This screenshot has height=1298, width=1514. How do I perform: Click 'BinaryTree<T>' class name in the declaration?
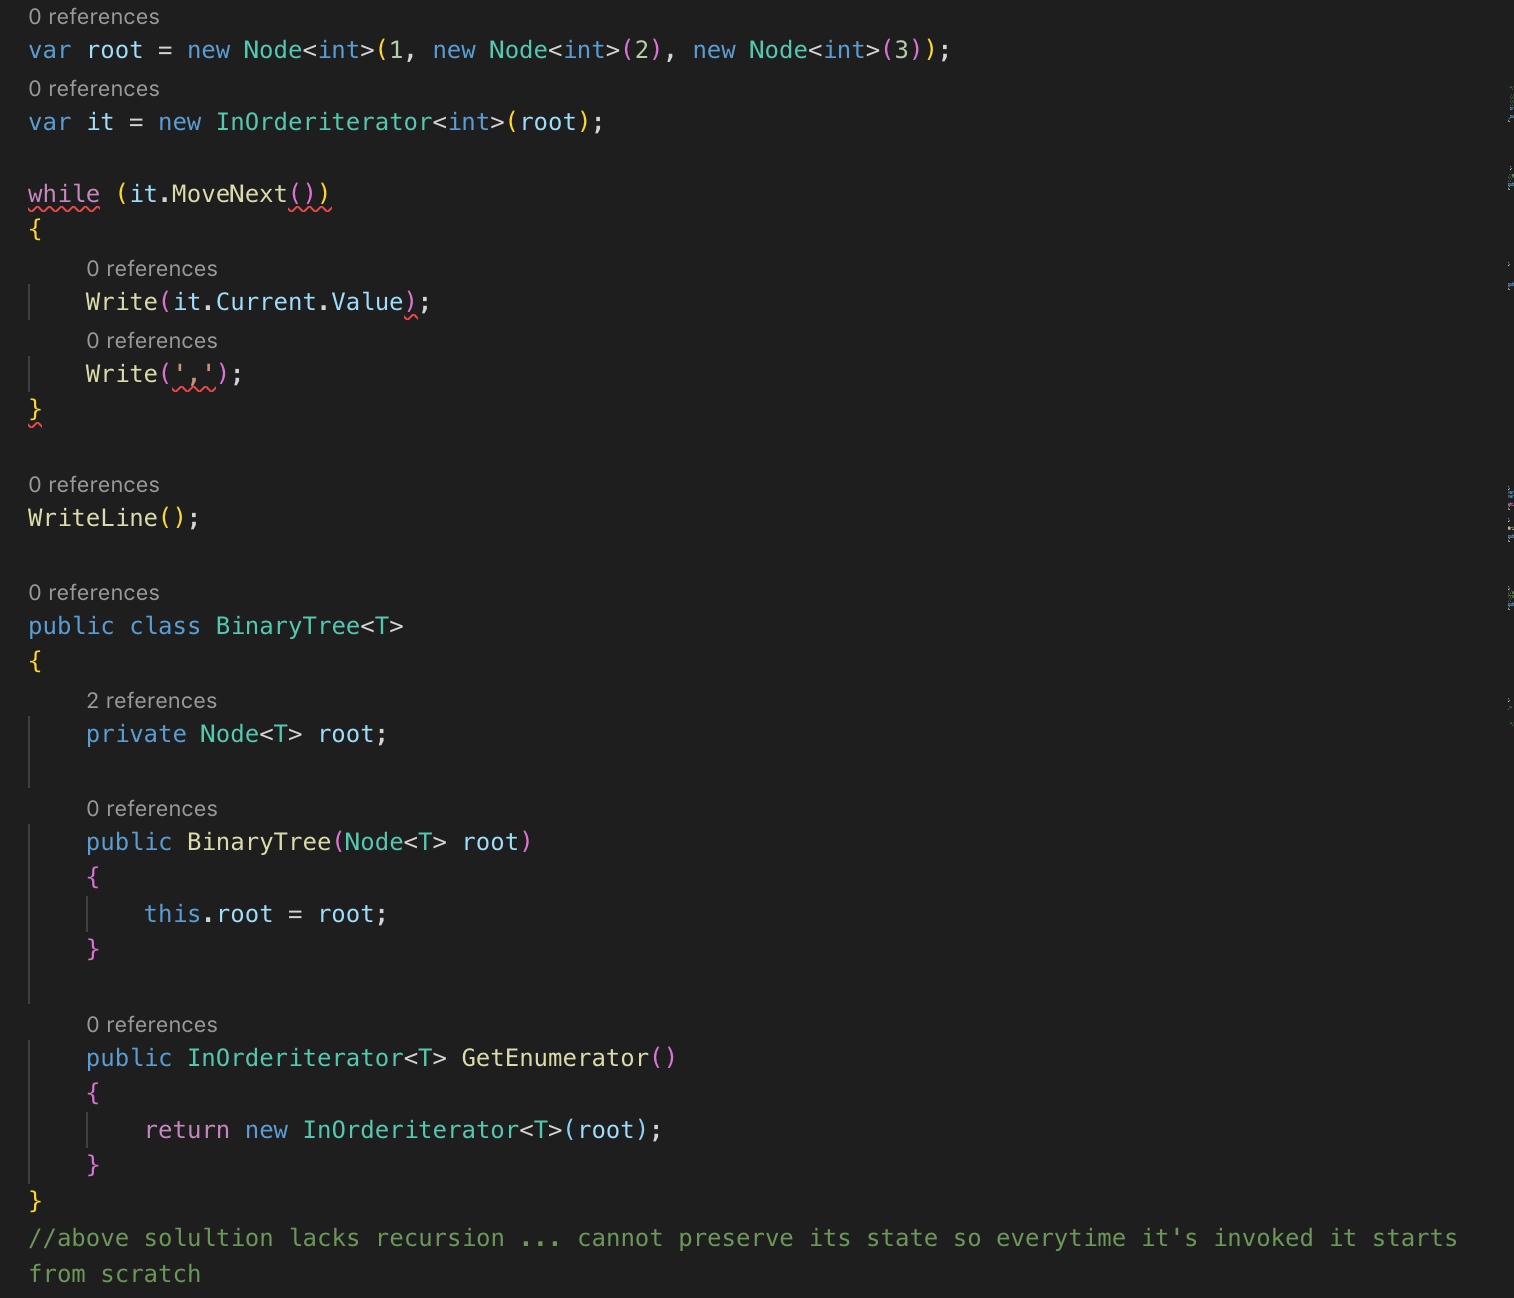tap(310, 626)
